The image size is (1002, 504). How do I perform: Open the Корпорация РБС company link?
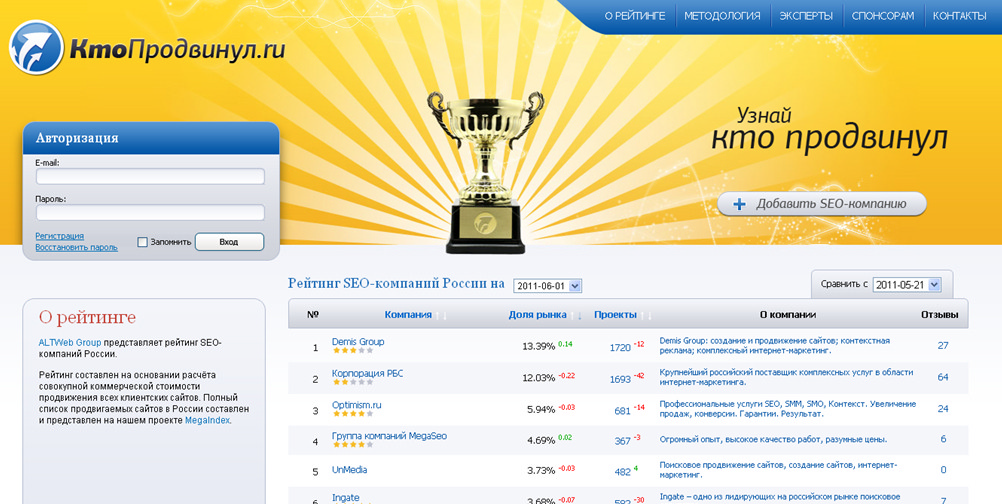367,373
